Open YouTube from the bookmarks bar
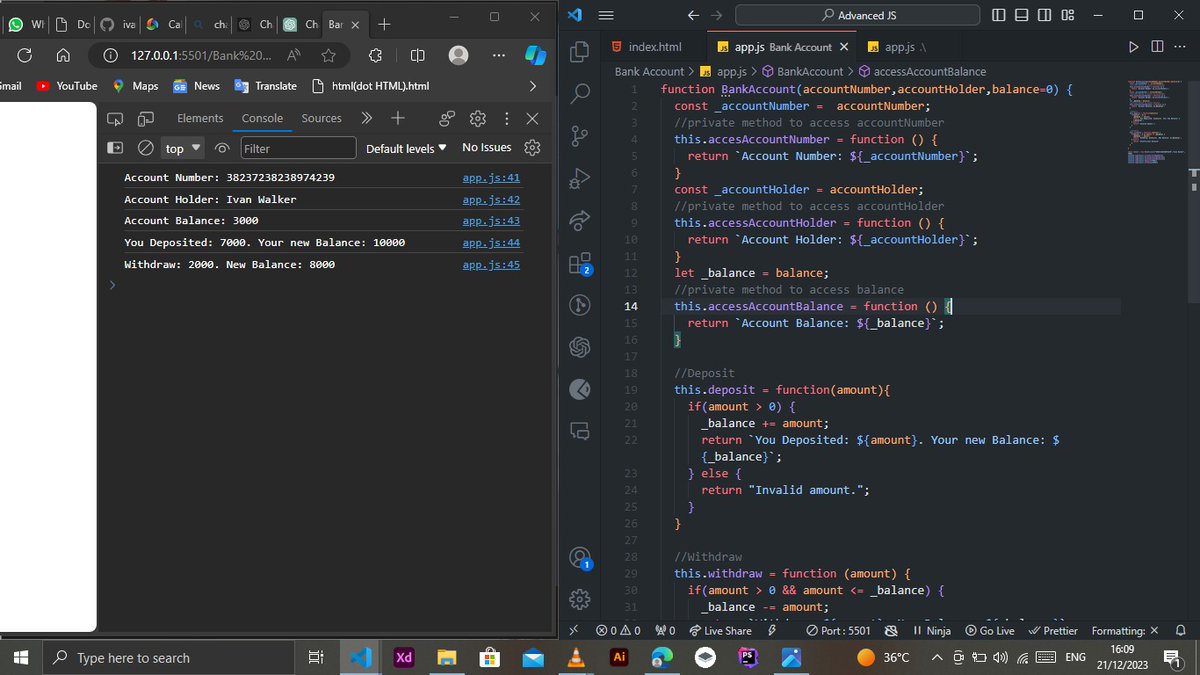 coord(66,85)
